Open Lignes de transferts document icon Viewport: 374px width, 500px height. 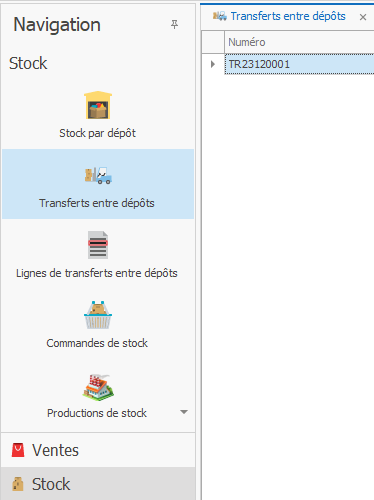pyautogui.click(x=98, y=245)
